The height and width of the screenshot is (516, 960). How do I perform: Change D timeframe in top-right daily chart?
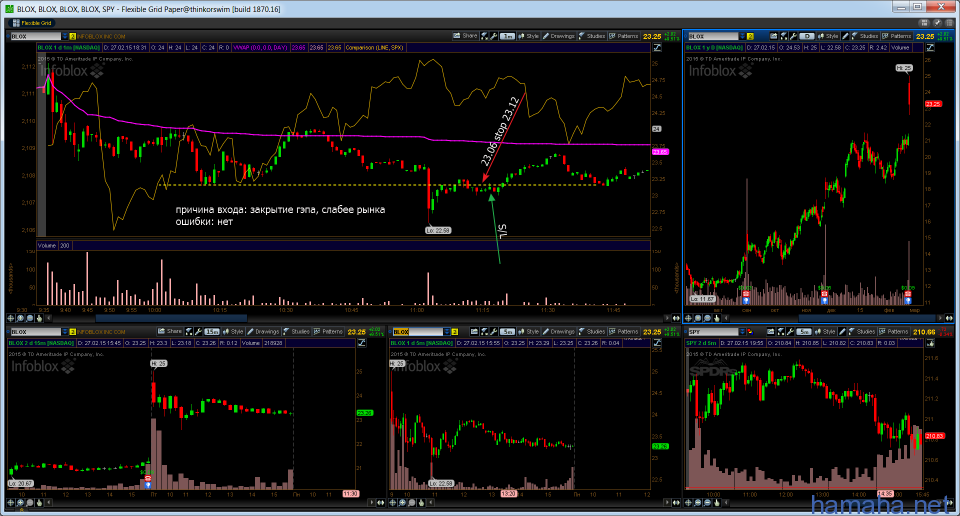tap(807, 37)
